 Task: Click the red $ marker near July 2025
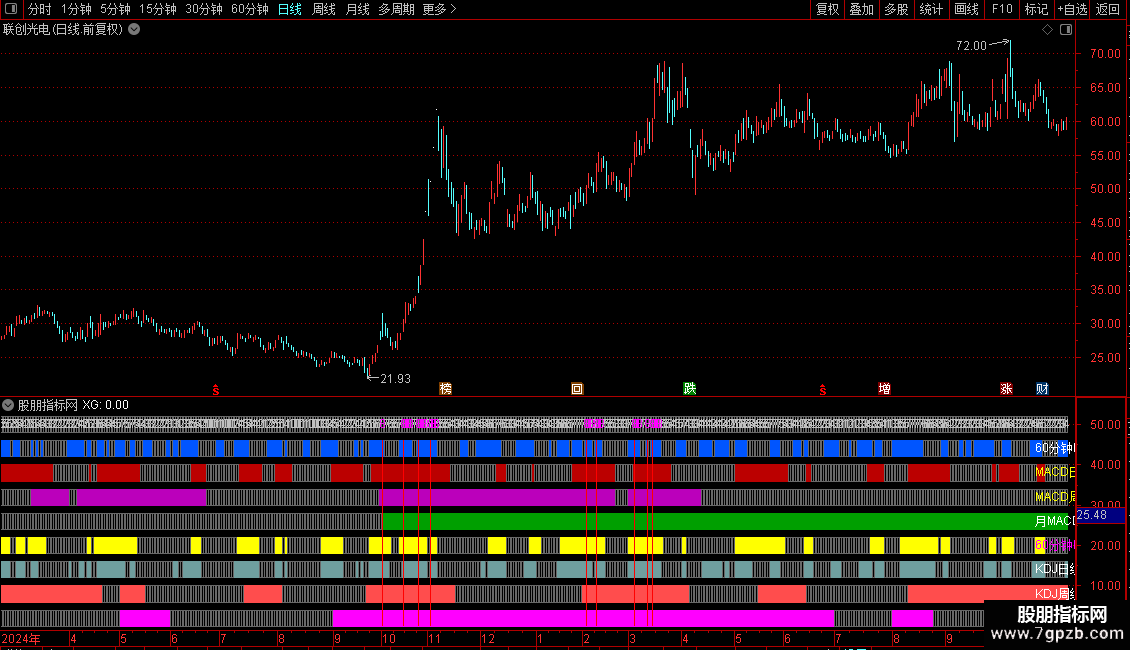click(822, 390)
